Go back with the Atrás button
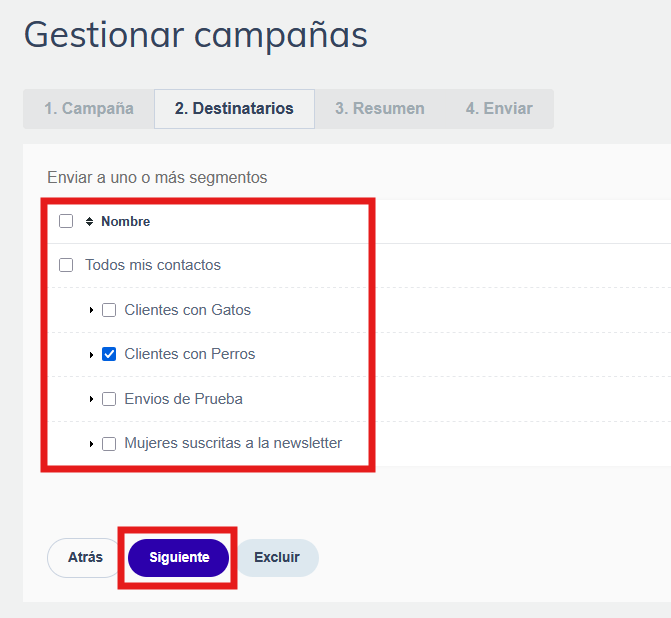The height and width of the screenshot is (618, 671). click(x=85, y=558)
